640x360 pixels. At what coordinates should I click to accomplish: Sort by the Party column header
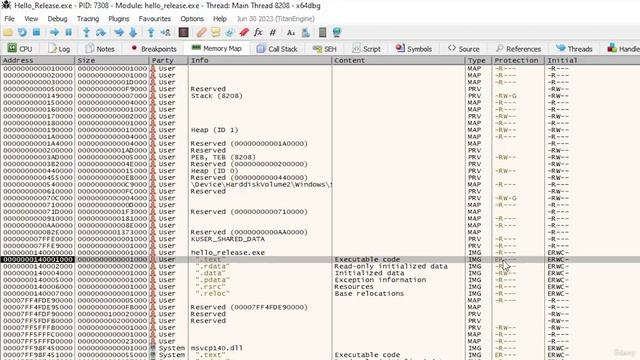click(169, 60)
